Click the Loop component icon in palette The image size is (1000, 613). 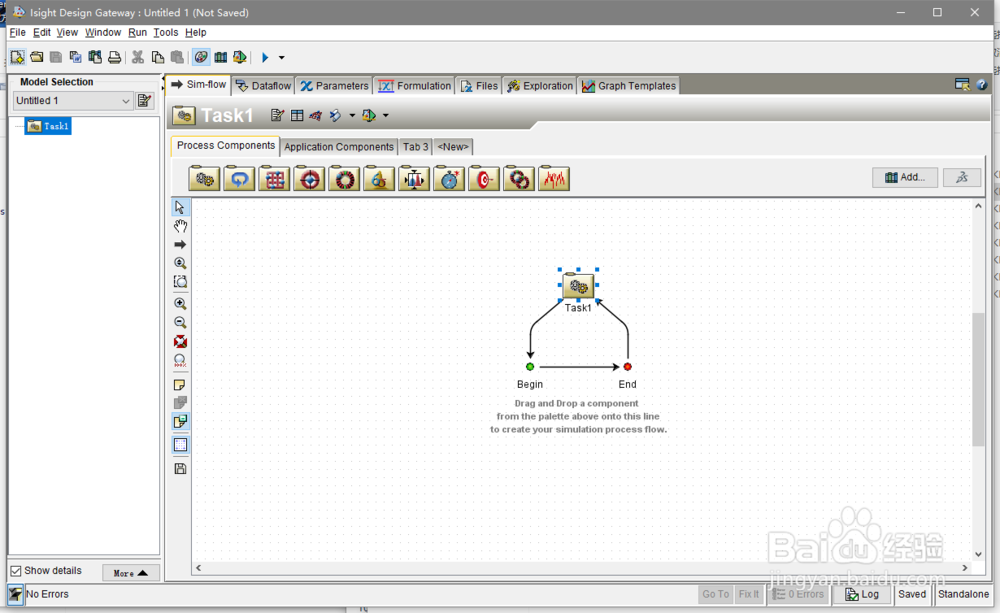[240, 179]
